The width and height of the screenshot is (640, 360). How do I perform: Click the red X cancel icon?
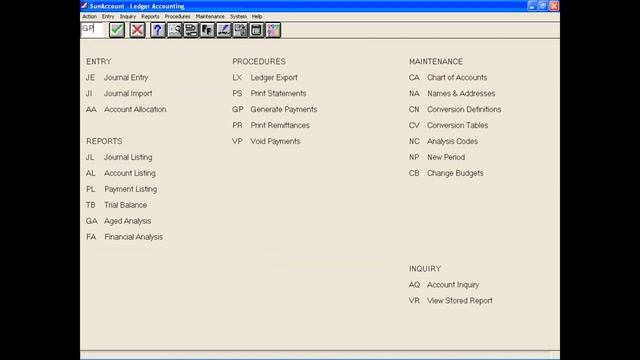tap(138, 30)
